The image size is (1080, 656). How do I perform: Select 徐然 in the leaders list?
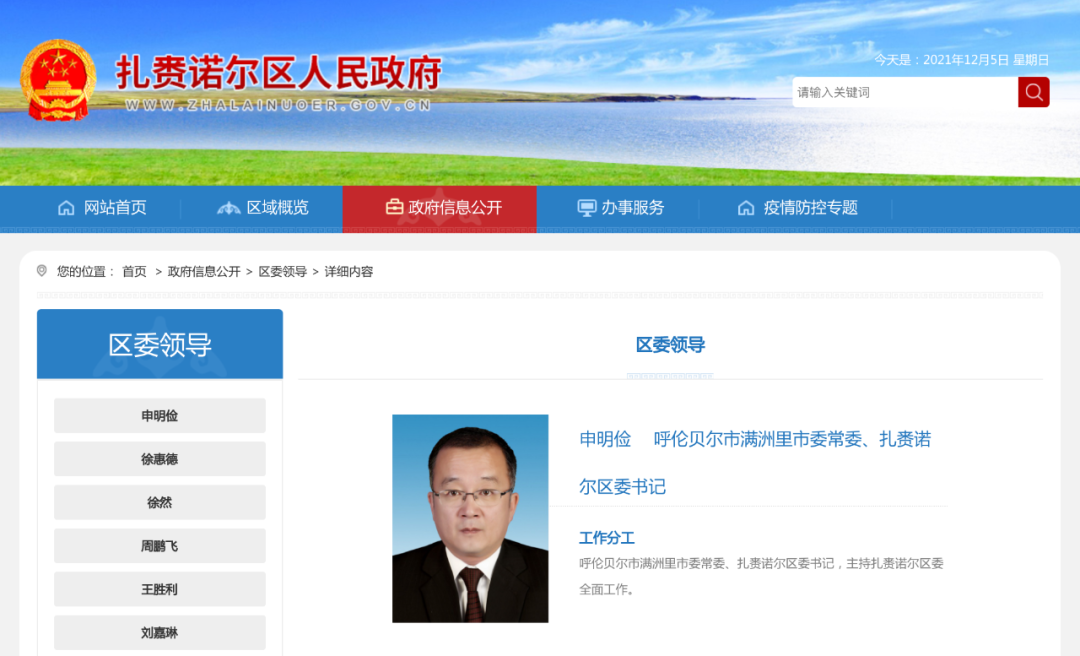(x=160, y=502)
